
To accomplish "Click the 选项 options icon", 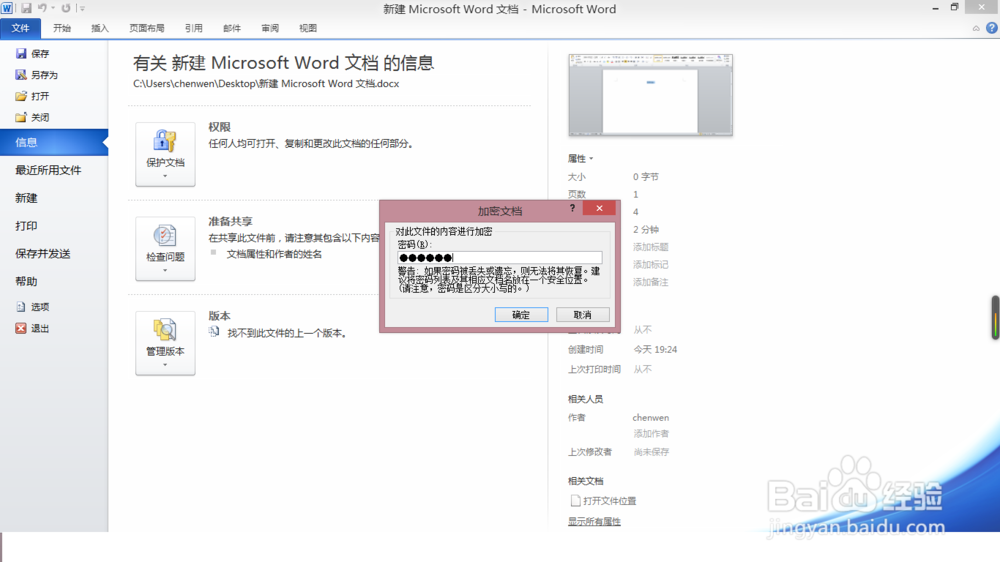I will [x=21, y=307].
